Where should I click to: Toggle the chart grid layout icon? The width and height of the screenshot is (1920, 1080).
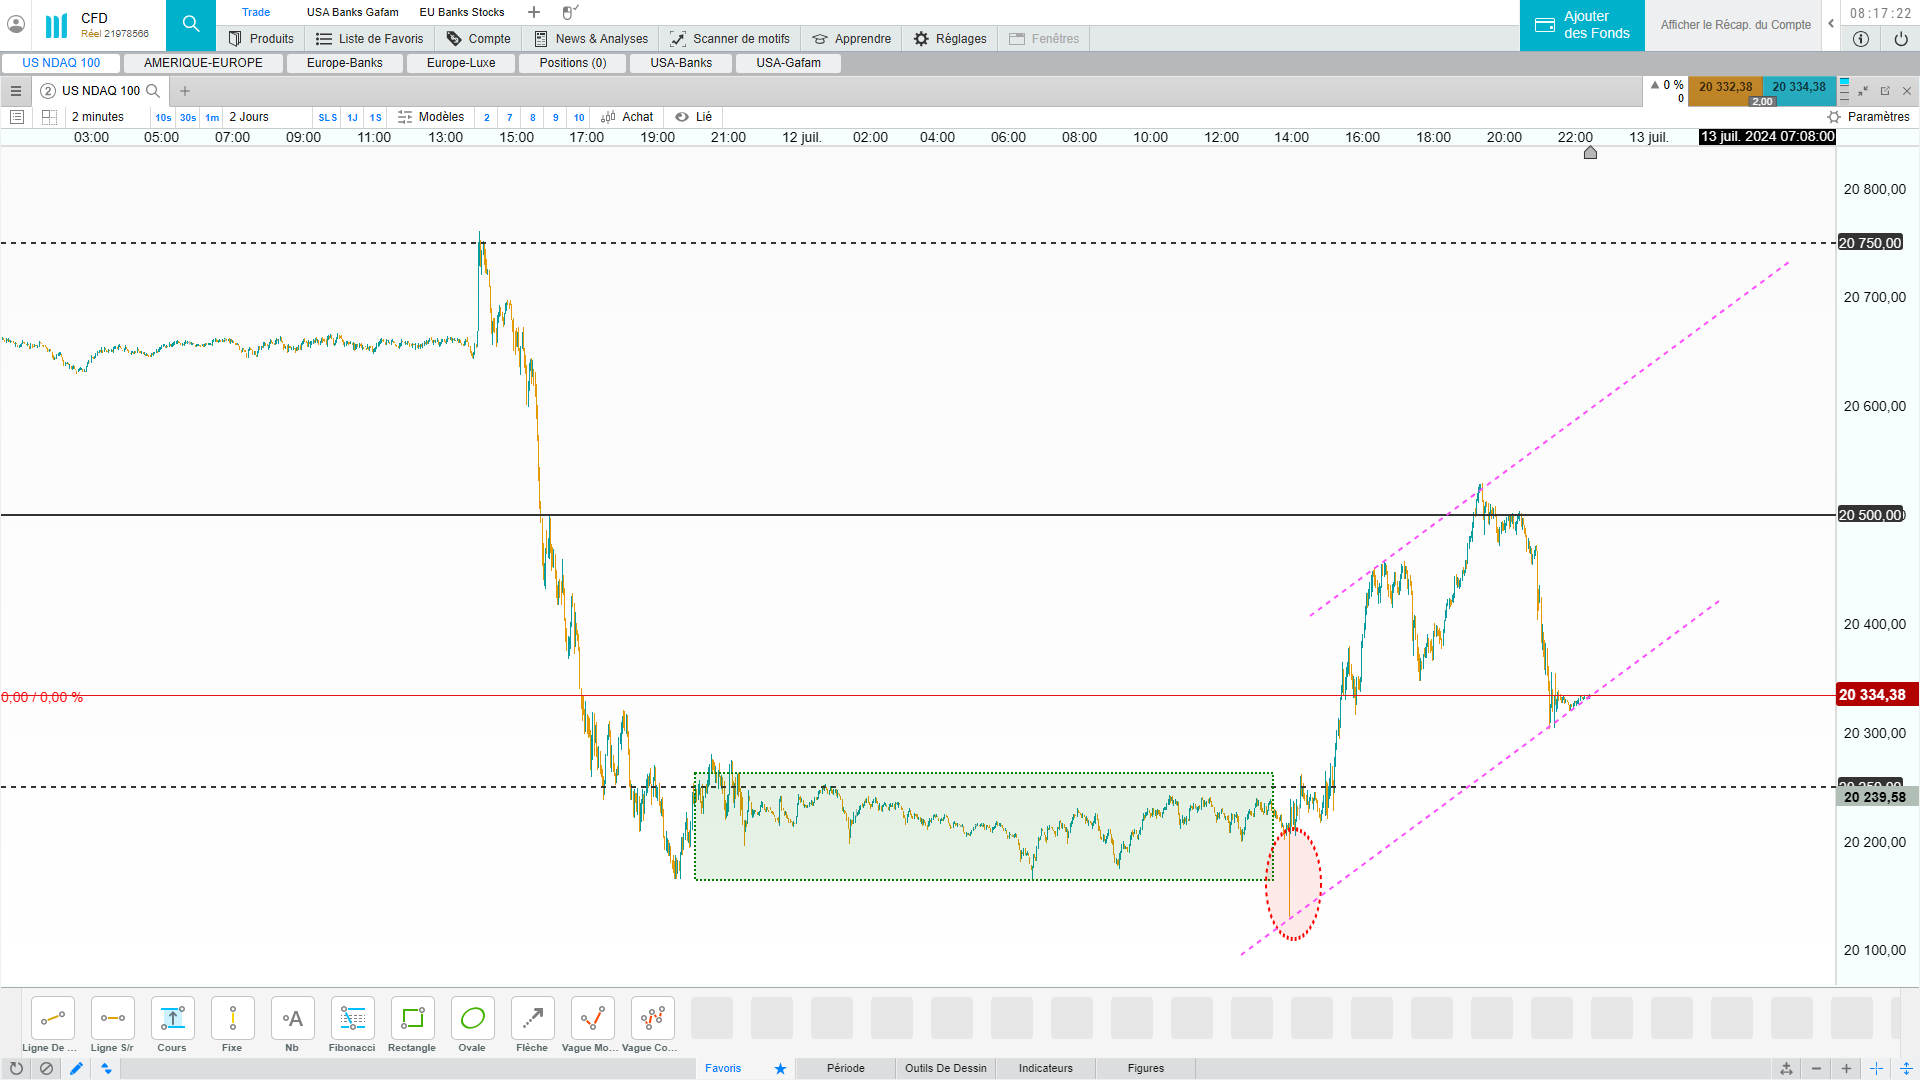[49, 117]
